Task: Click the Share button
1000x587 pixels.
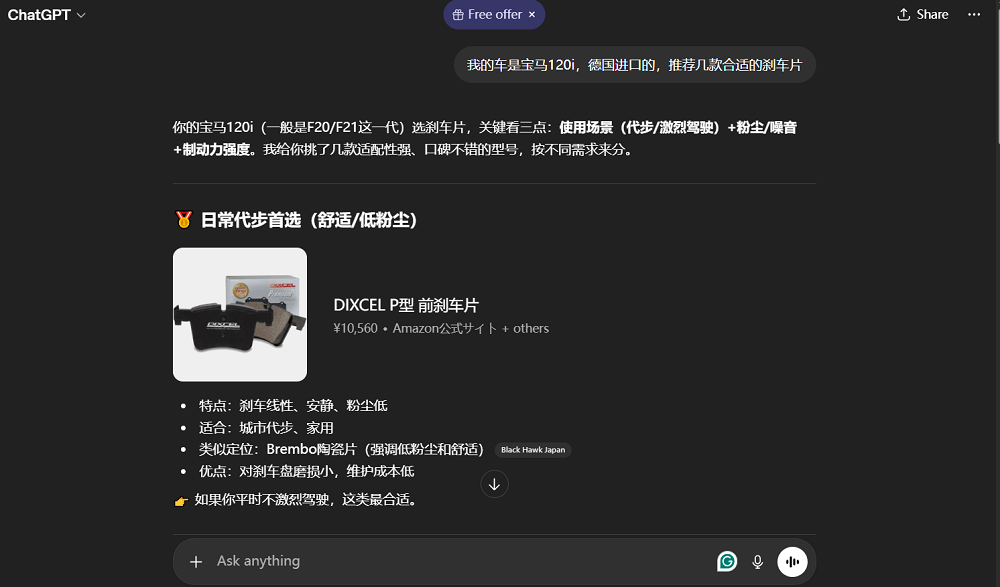Action: tap(922, 14)
